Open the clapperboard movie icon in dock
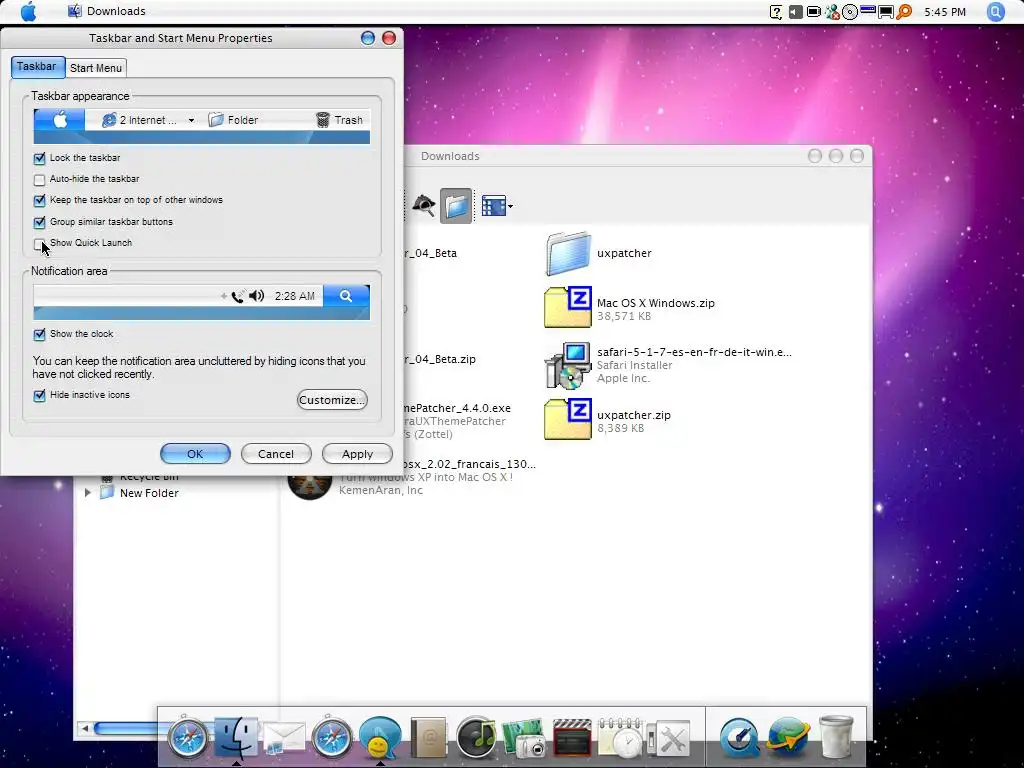 (x=572, y=738)
